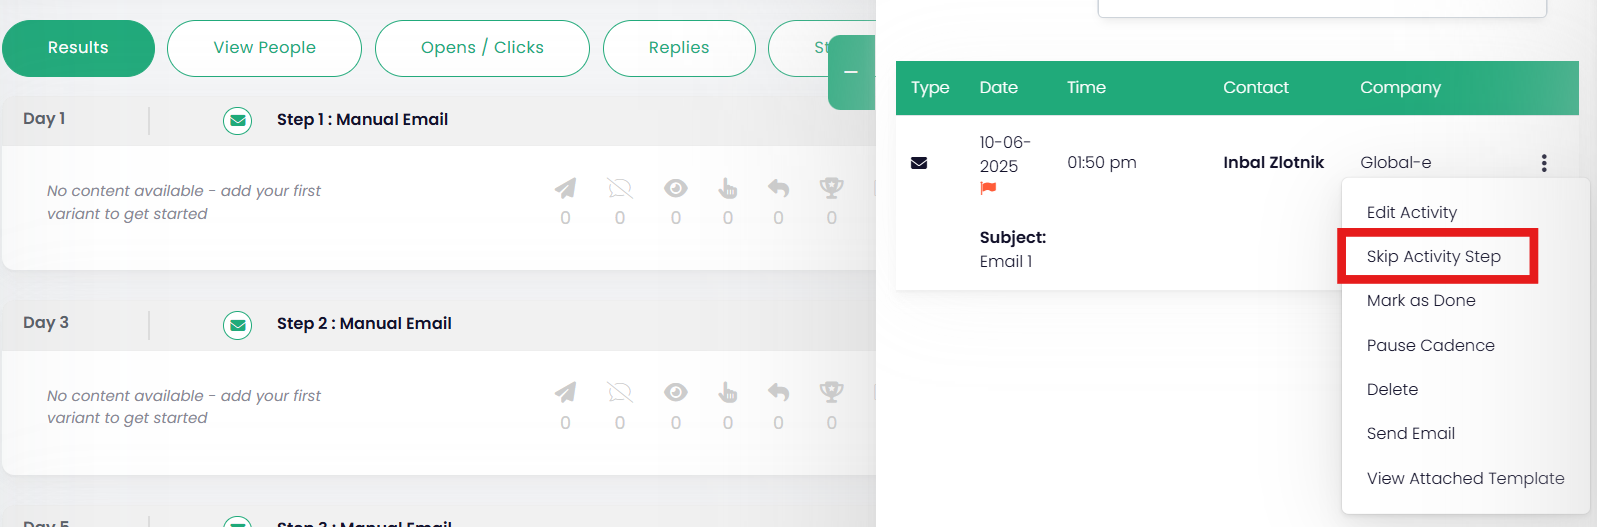Open the Replies tab
Image resolution: width=1597 pixels, height=527 pixels.
coord(679,48)
